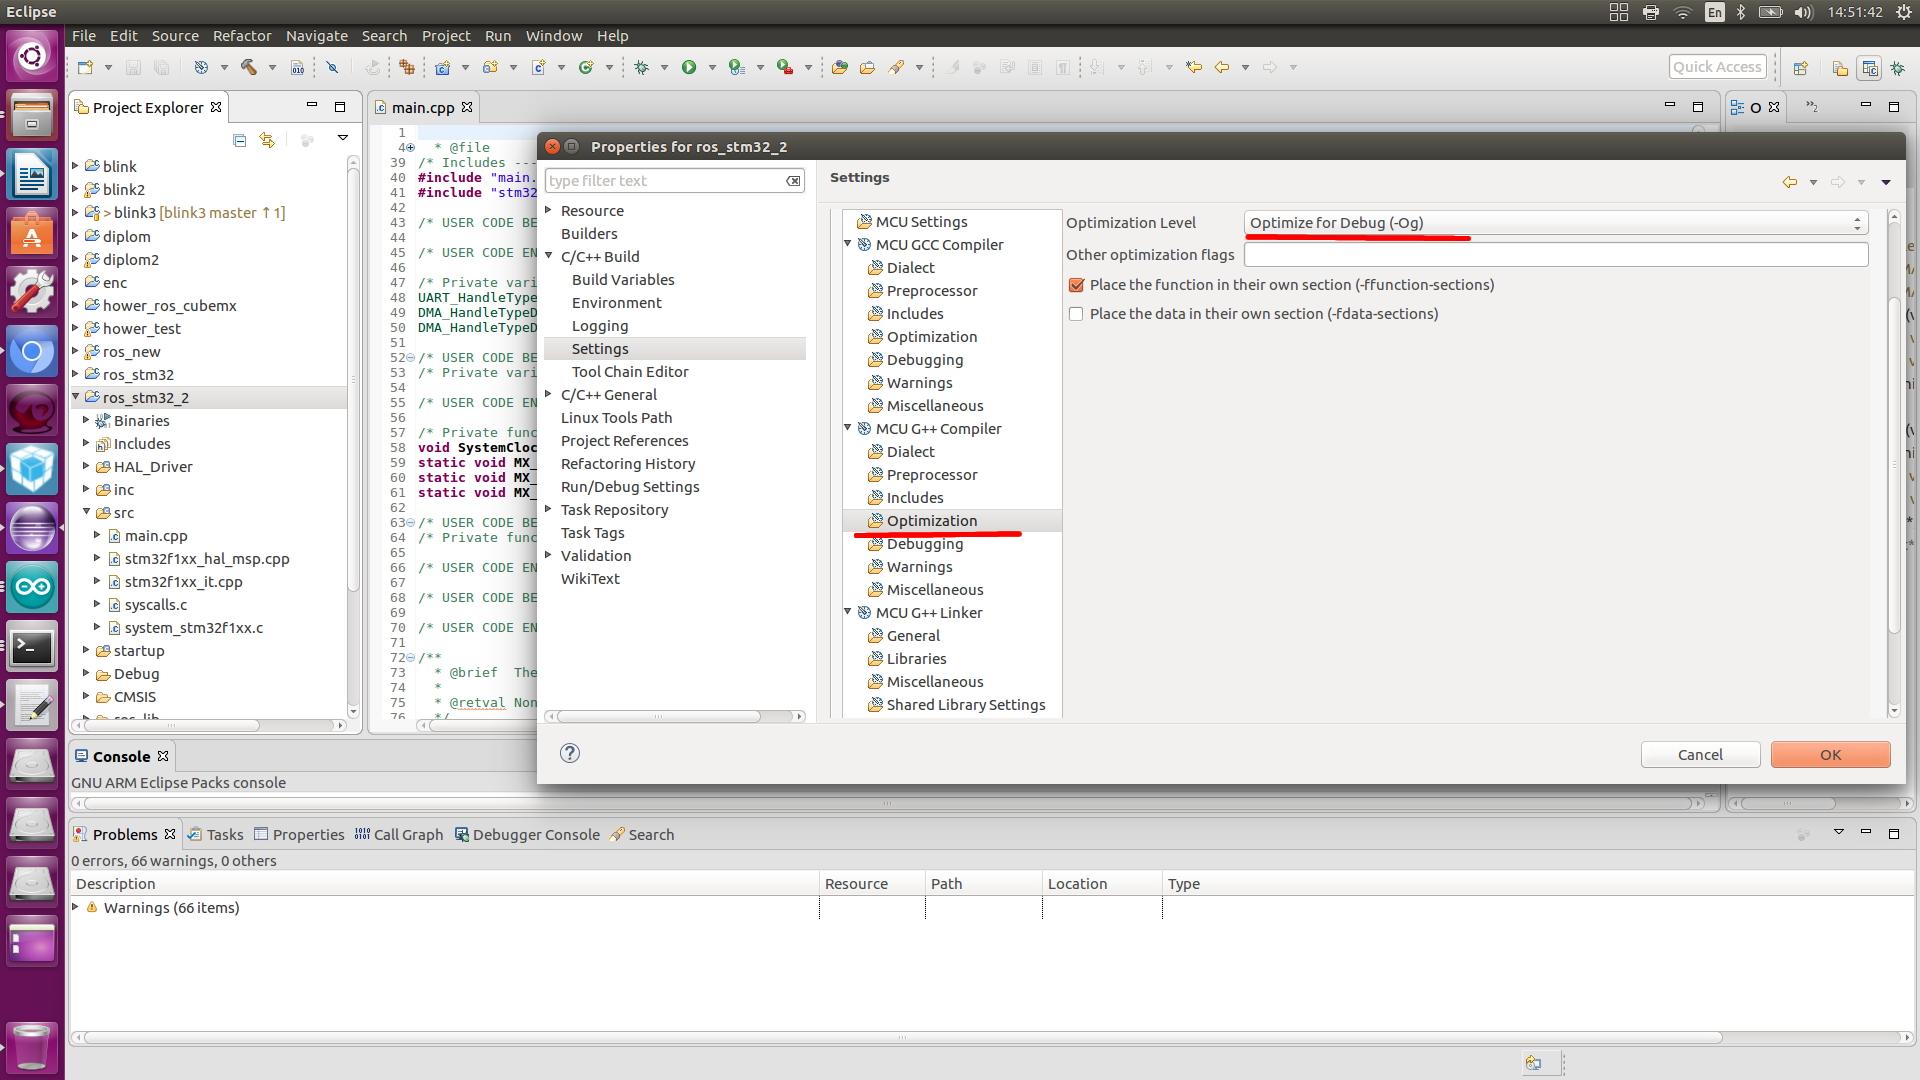The width and height of the screenshot is (1920, 1080).
Task: Select Libraries under MCU G++ Linker
Action: tap(907, 659)
